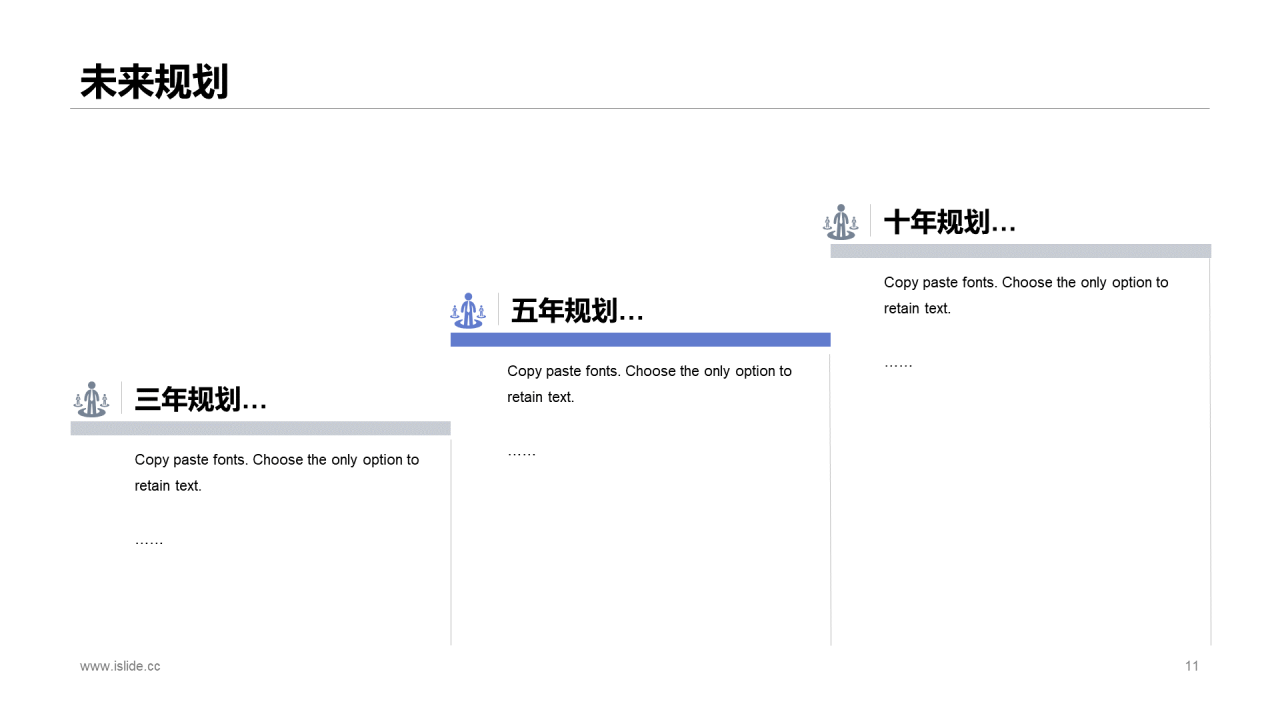Open the www.islide.cc footer link
Image resolution: width=1280 pixels, height=720 pixels.
(x=120, y=666)
